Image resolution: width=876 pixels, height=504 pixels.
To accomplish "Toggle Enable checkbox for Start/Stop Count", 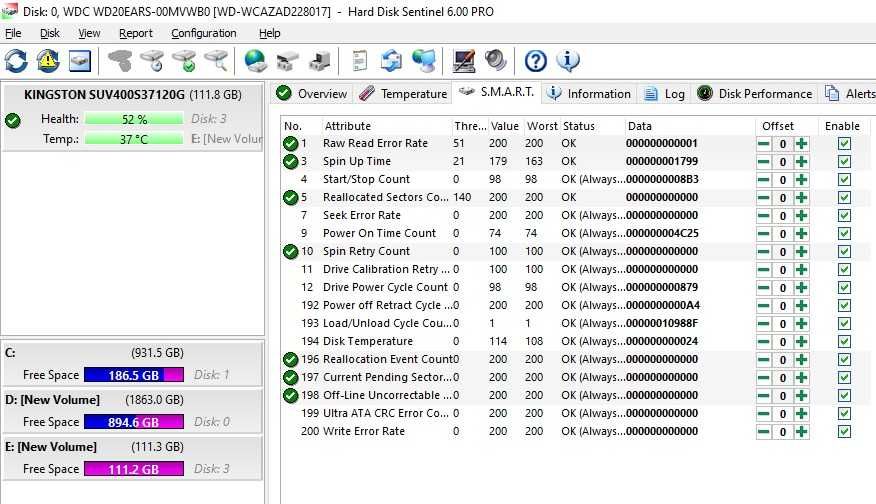I will pyautogui.click(x=844, y=179).
